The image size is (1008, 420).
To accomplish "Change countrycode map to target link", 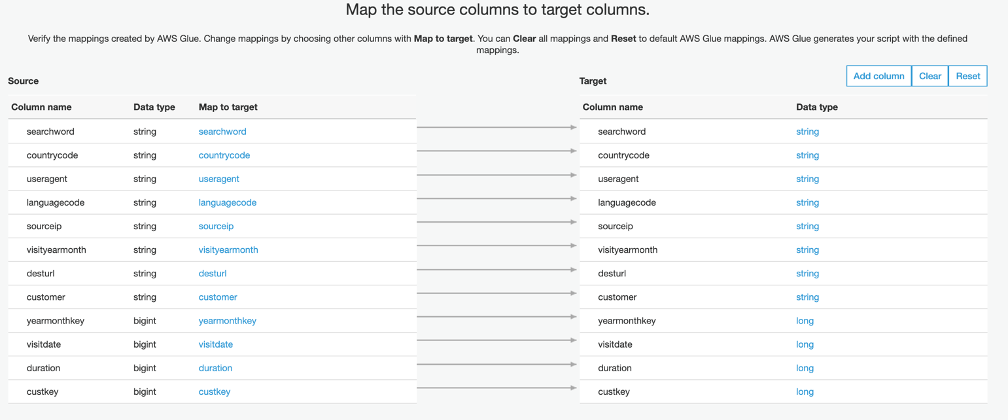I will [x=224, y=155].
